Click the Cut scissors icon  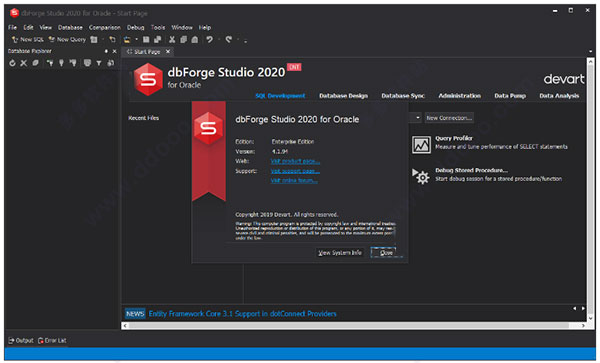172,39
